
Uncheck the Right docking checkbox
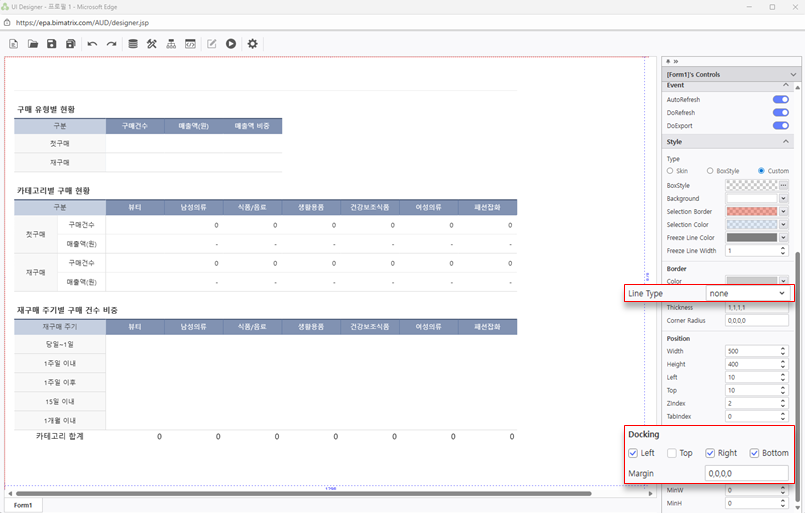click(711, 453)
